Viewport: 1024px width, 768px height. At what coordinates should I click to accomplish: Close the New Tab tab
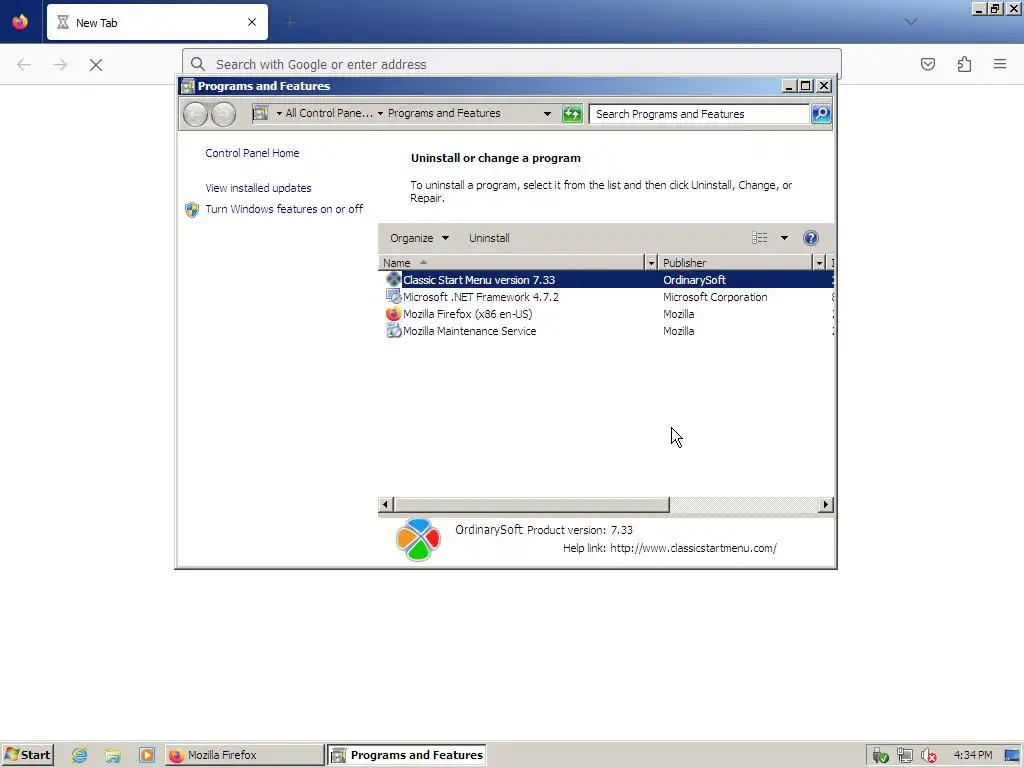[252, 22]
